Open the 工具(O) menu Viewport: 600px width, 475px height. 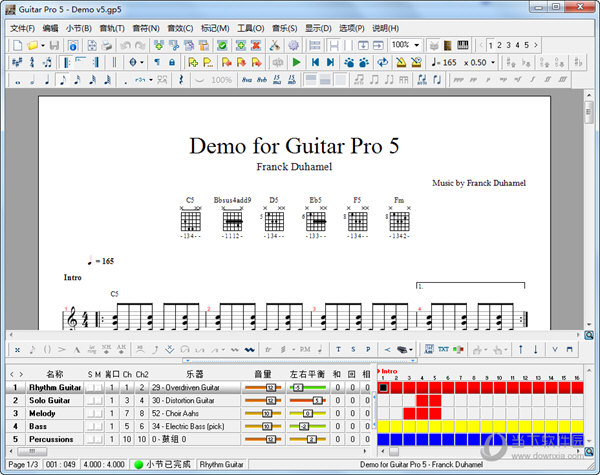point(250,28)
